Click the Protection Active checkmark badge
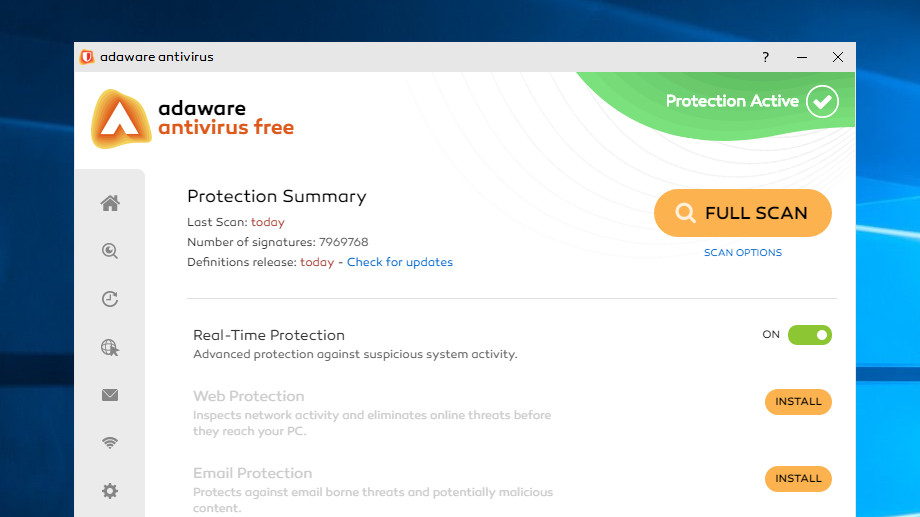920x517 pixels. click(x=822, y=101)
